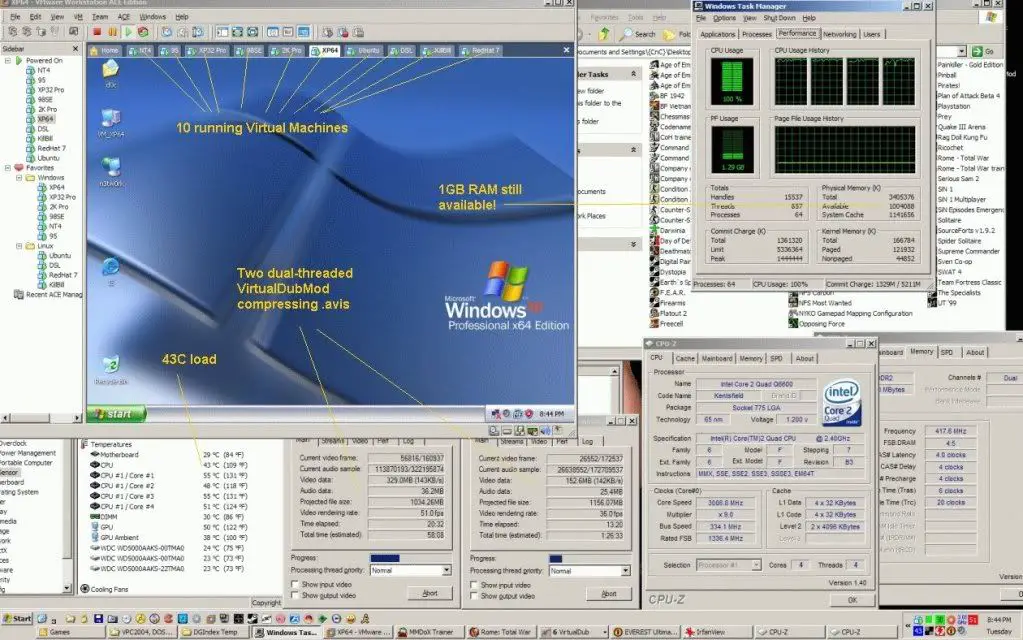Select the VM_XP64 computer icon on guest desktop
Screen dimensions: 1023x640
click(x=111, y=123)
